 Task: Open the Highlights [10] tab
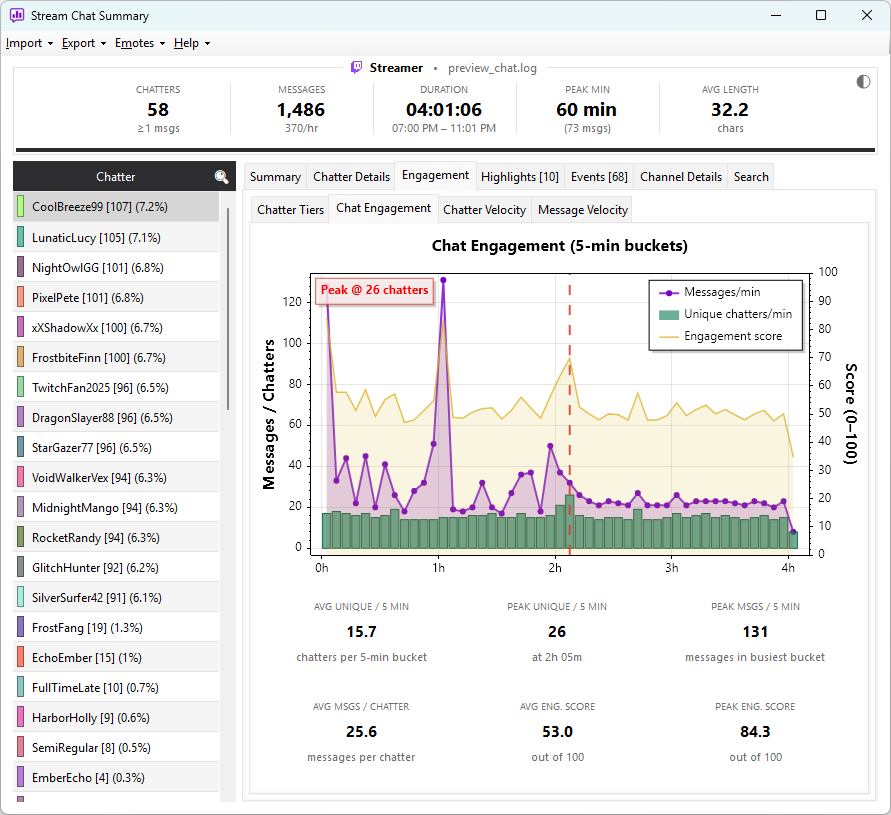pos(519,177)
